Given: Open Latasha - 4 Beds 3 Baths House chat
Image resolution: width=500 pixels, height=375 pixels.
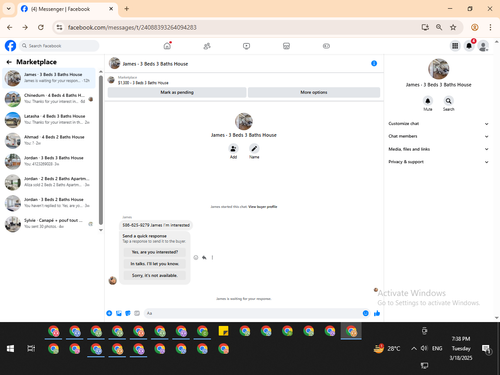Looking at the screenshot, I should [x=49, y=120].
